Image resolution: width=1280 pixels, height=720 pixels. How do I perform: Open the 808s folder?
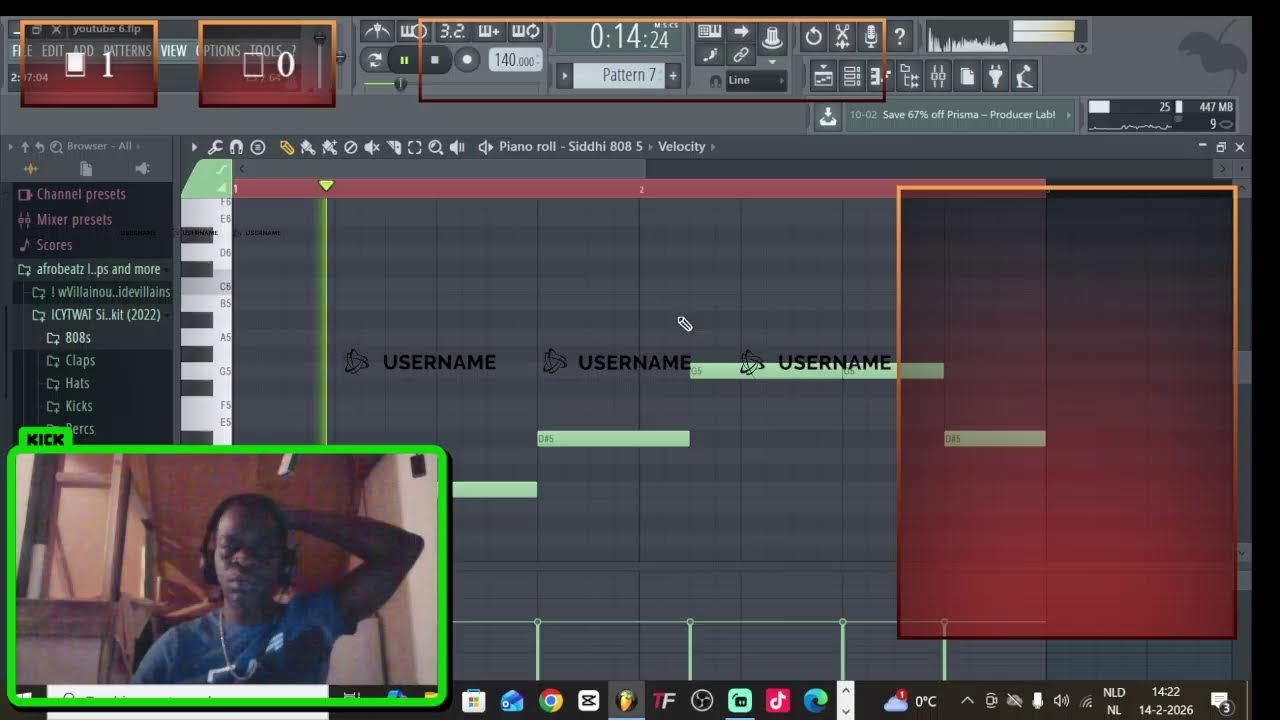pos(78,338)
